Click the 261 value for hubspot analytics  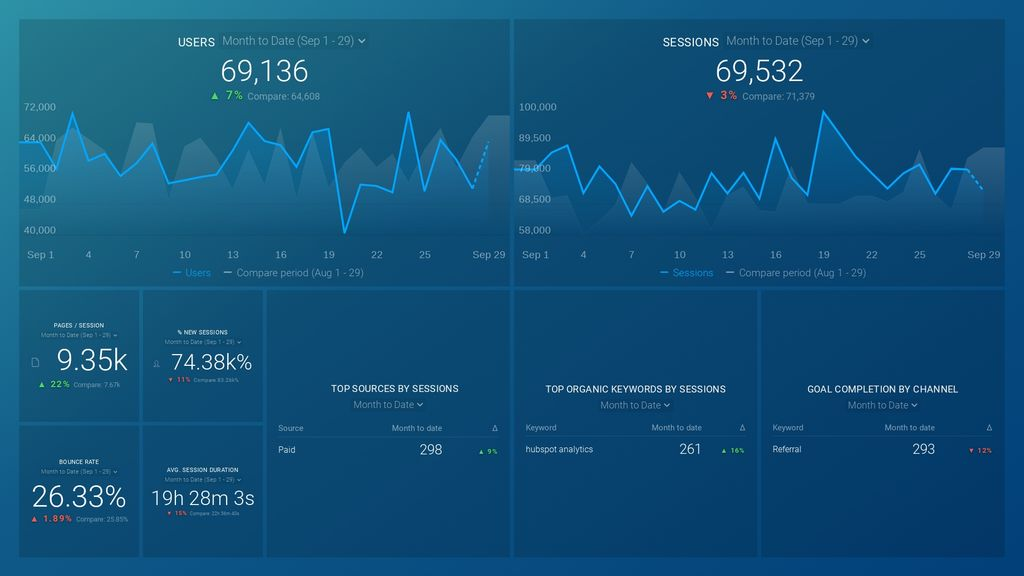pos(690,449)
